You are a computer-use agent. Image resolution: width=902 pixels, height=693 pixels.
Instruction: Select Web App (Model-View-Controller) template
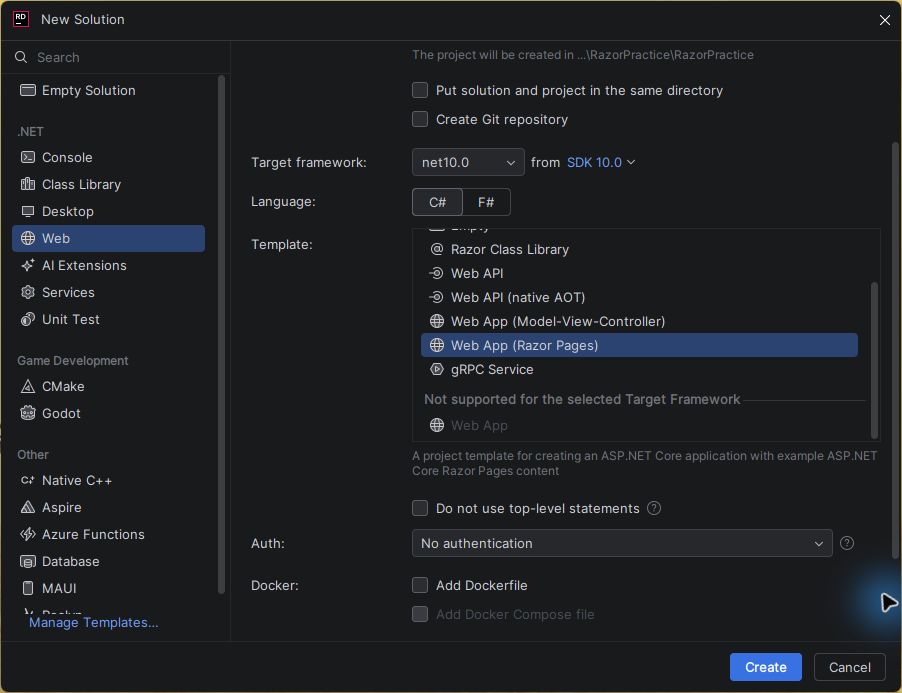639,321
